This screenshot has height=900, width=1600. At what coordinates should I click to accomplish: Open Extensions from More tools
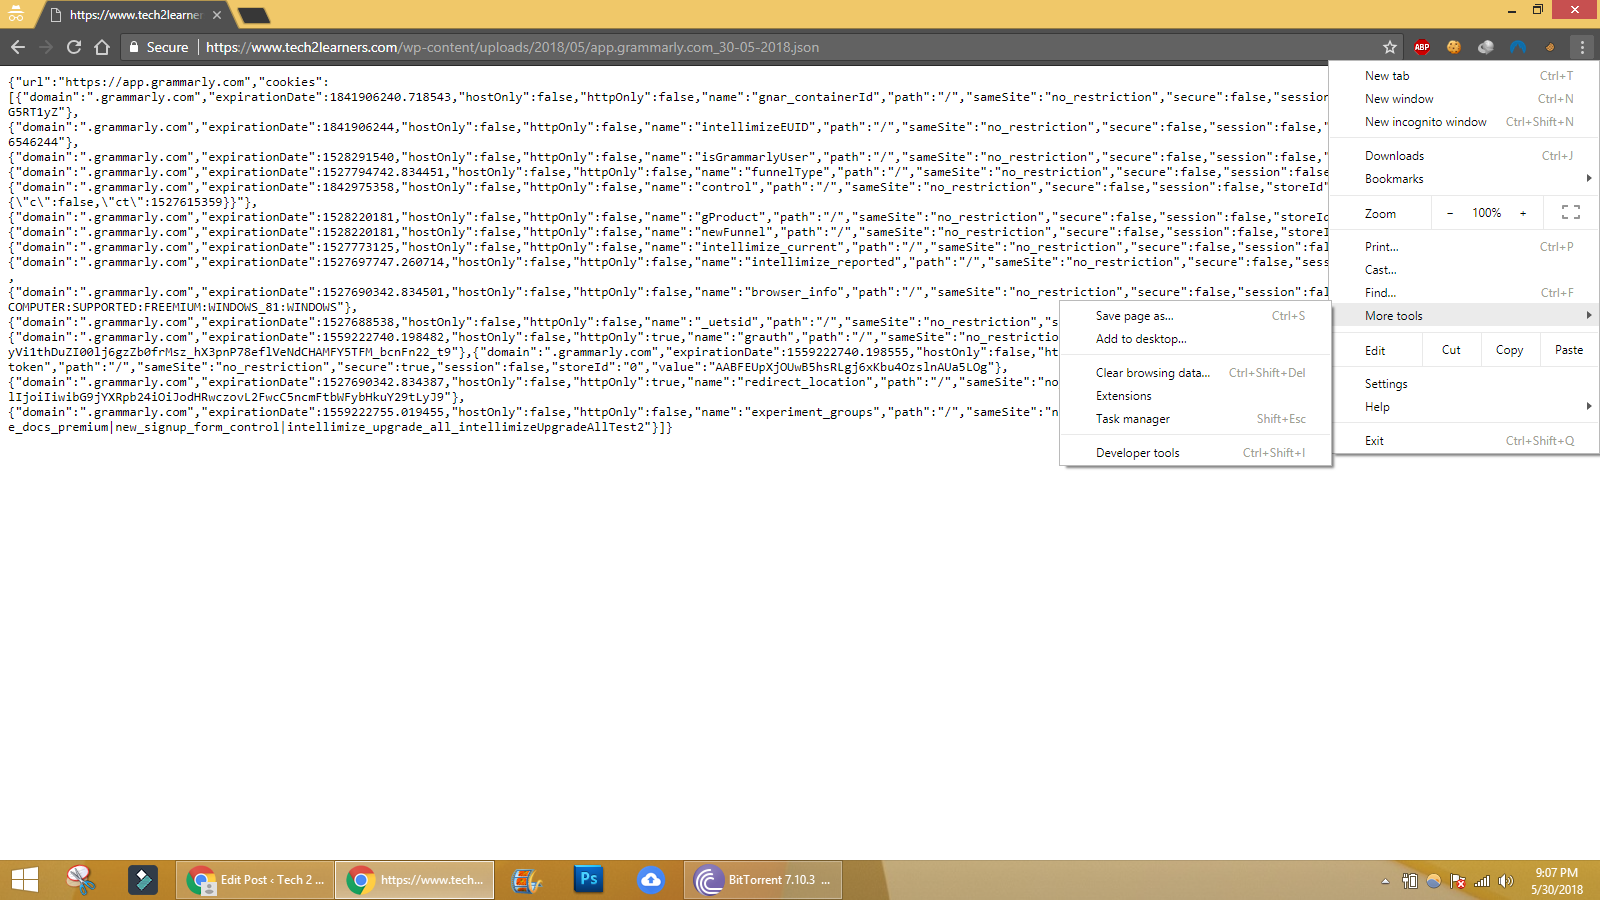1196,396
